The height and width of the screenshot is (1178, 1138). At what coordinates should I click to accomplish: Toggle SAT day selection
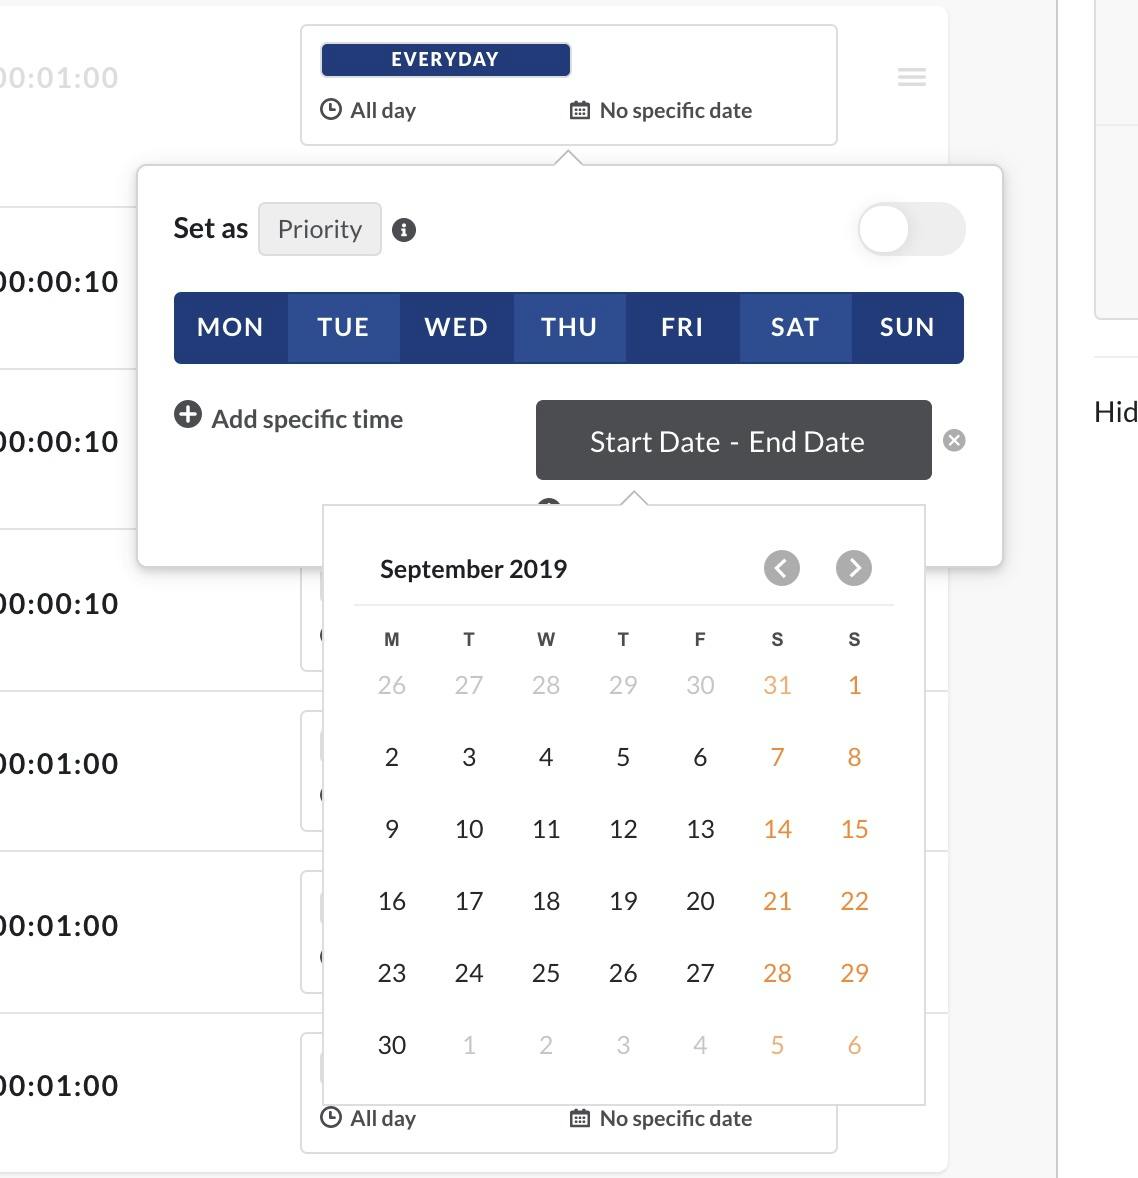pyautogui.click(x=795, y=328)
